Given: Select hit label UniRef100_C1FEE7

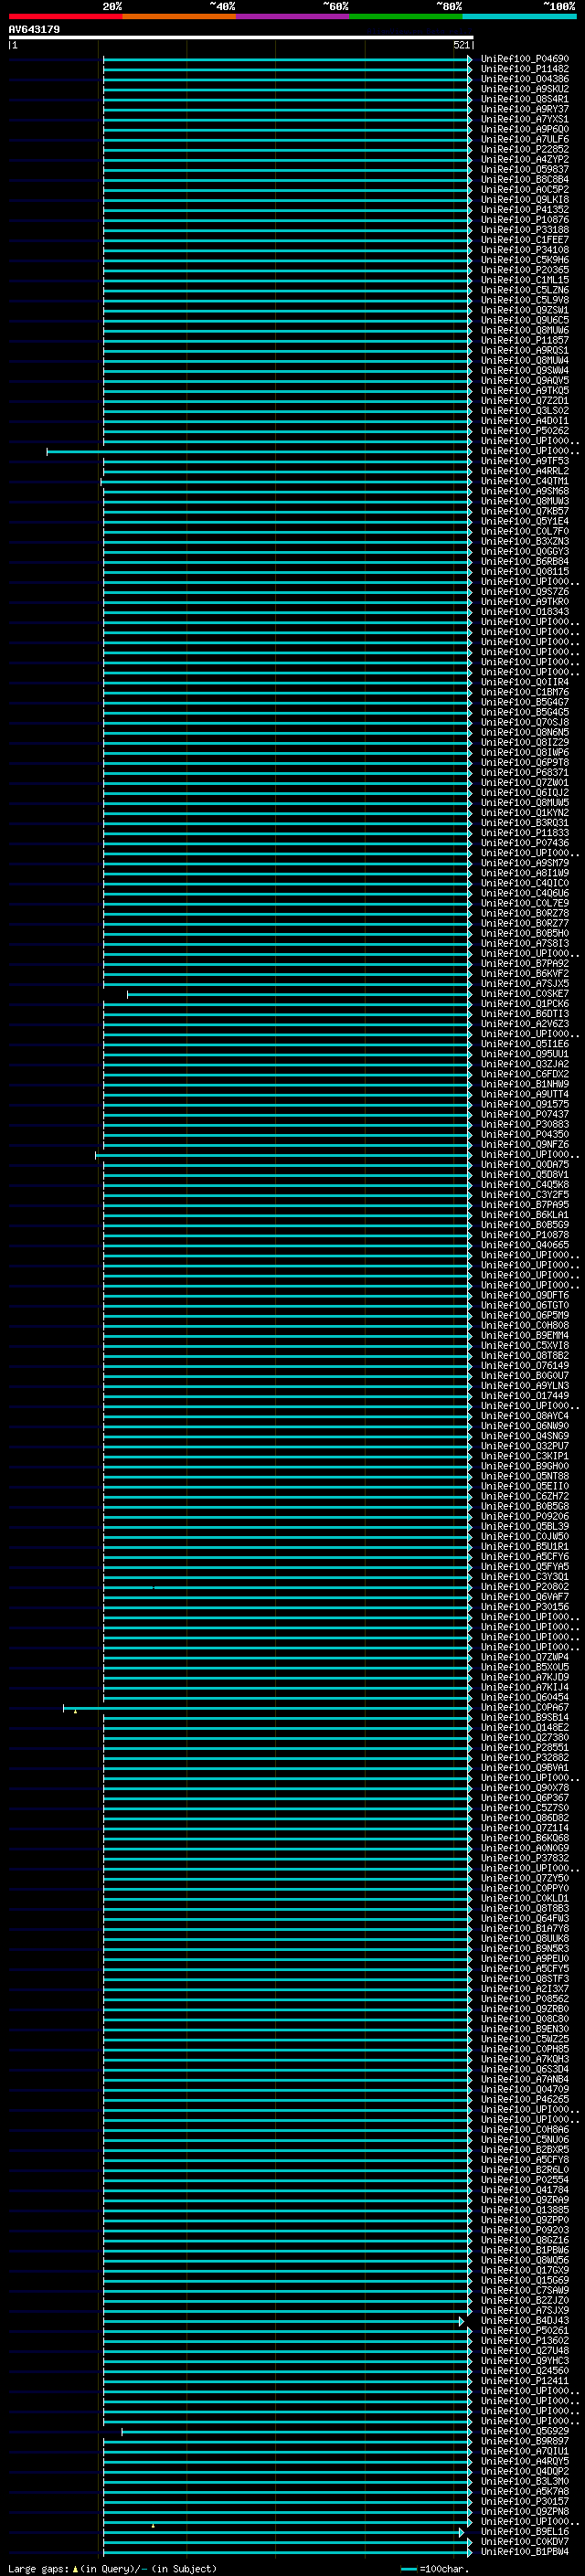Looking at the screenshot, I should point(524,240).
